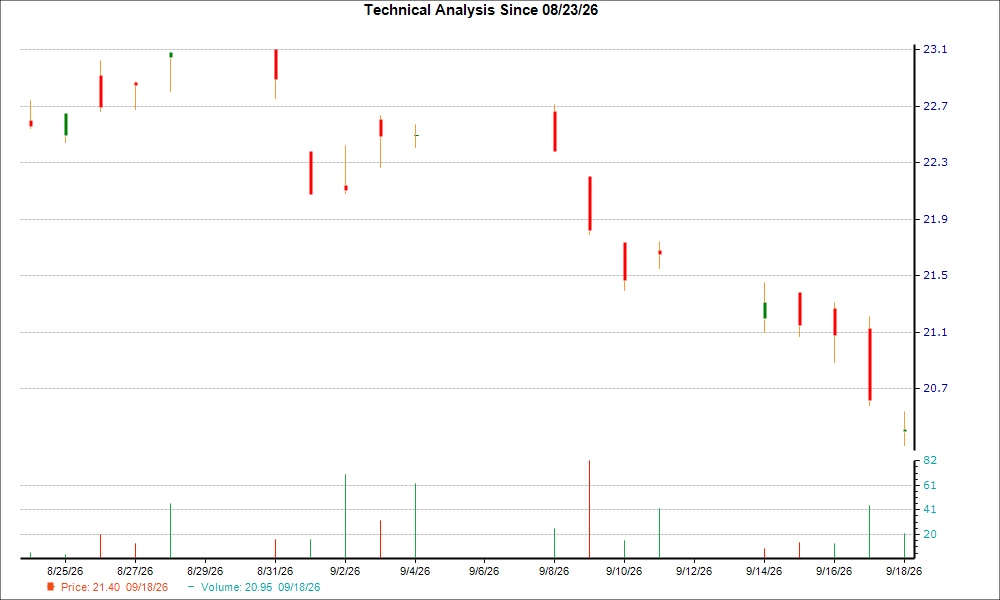Click the 9/8/26 date label
Screen dimensions: 1000x600
(x=554, y=571)
